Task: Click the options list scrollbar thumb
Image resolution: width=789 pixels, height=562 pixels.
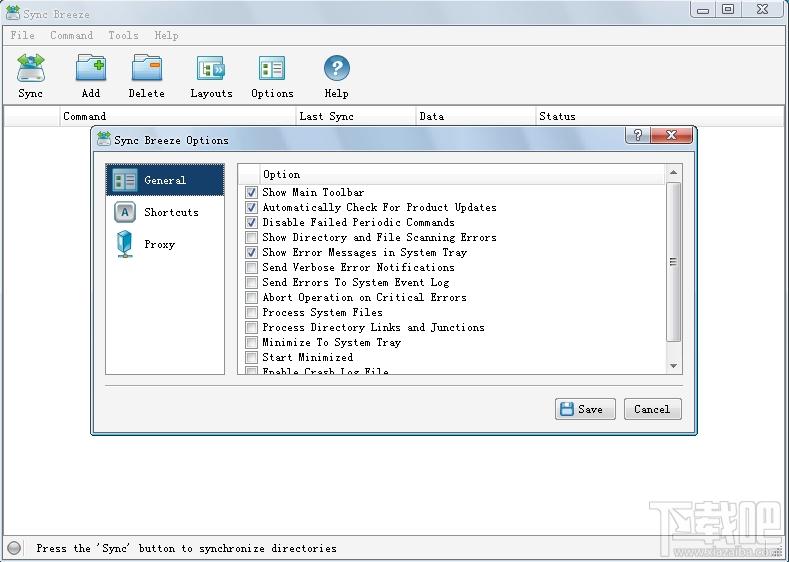Action: pyautogui.click(x=673, y=262)
